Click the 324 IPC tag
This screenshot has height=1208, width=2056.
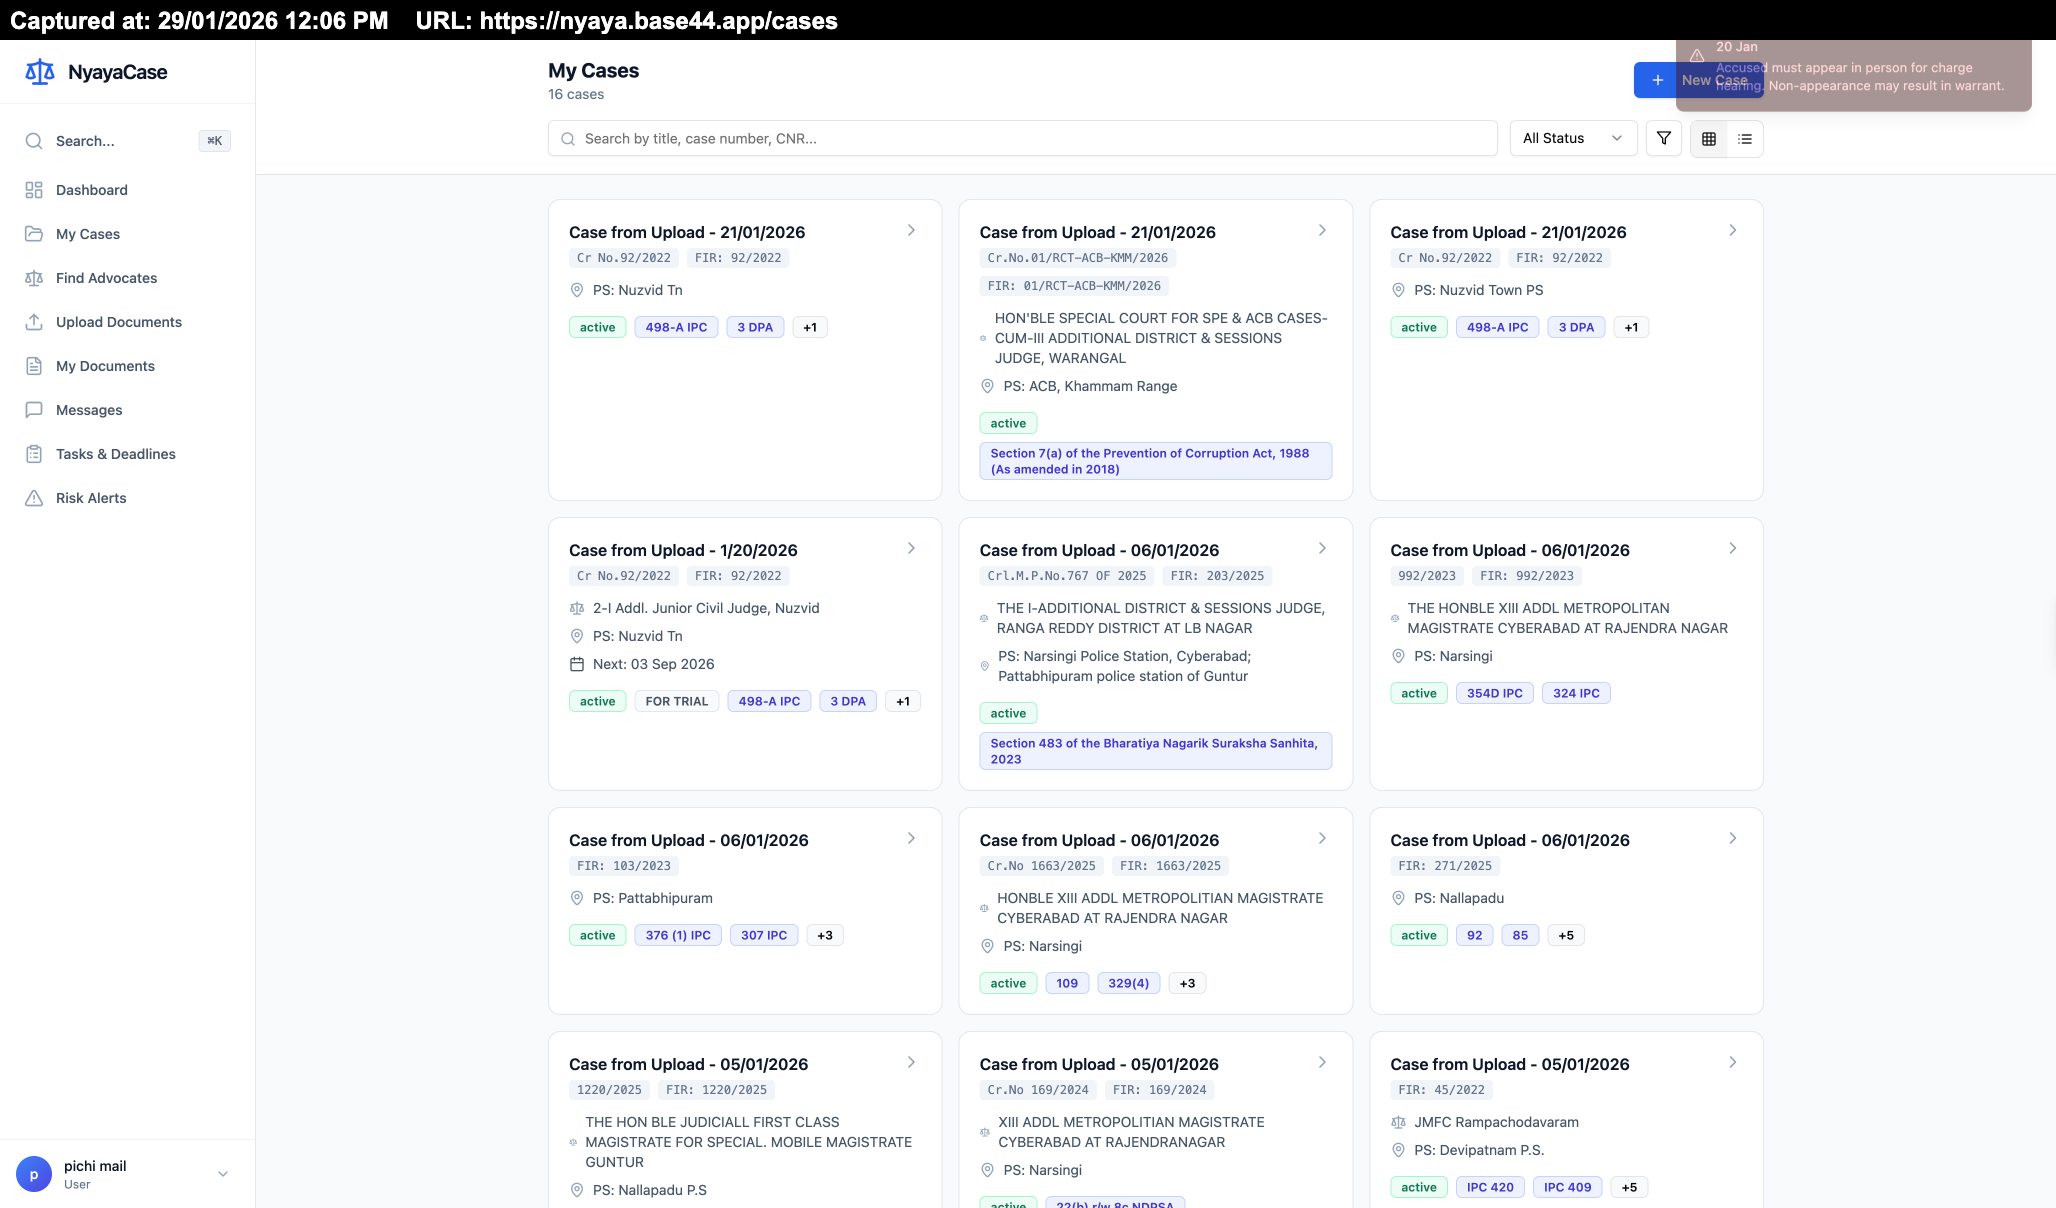pyautogui.click(x=1576, y=693)
